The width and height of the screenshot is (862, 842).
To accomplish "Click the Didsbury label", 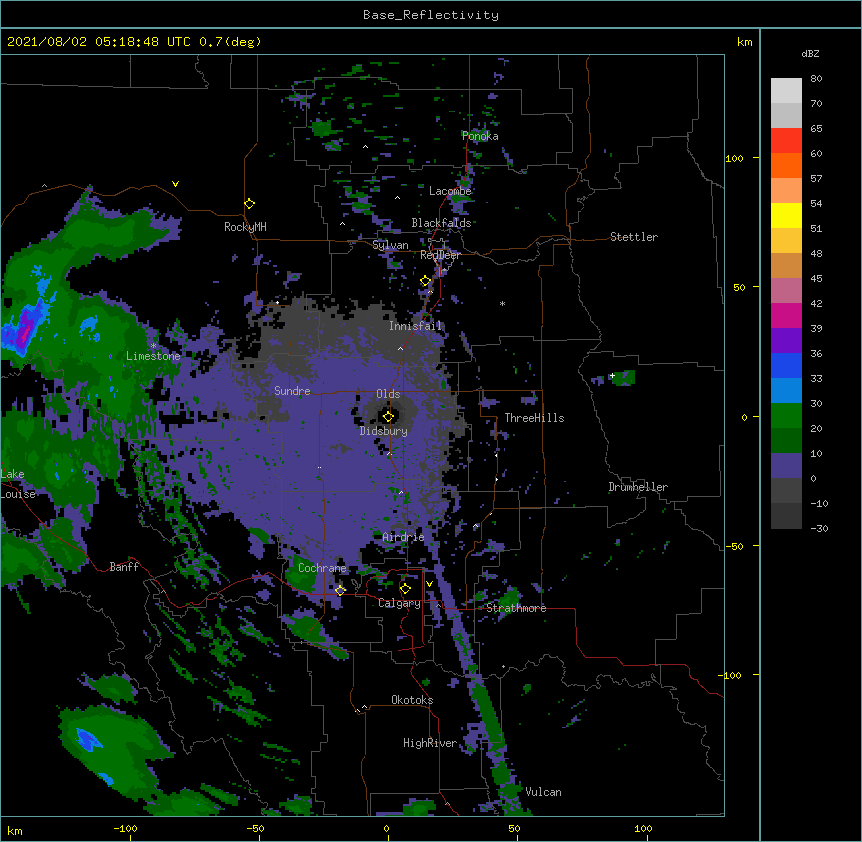I will [x=384, y=431].
